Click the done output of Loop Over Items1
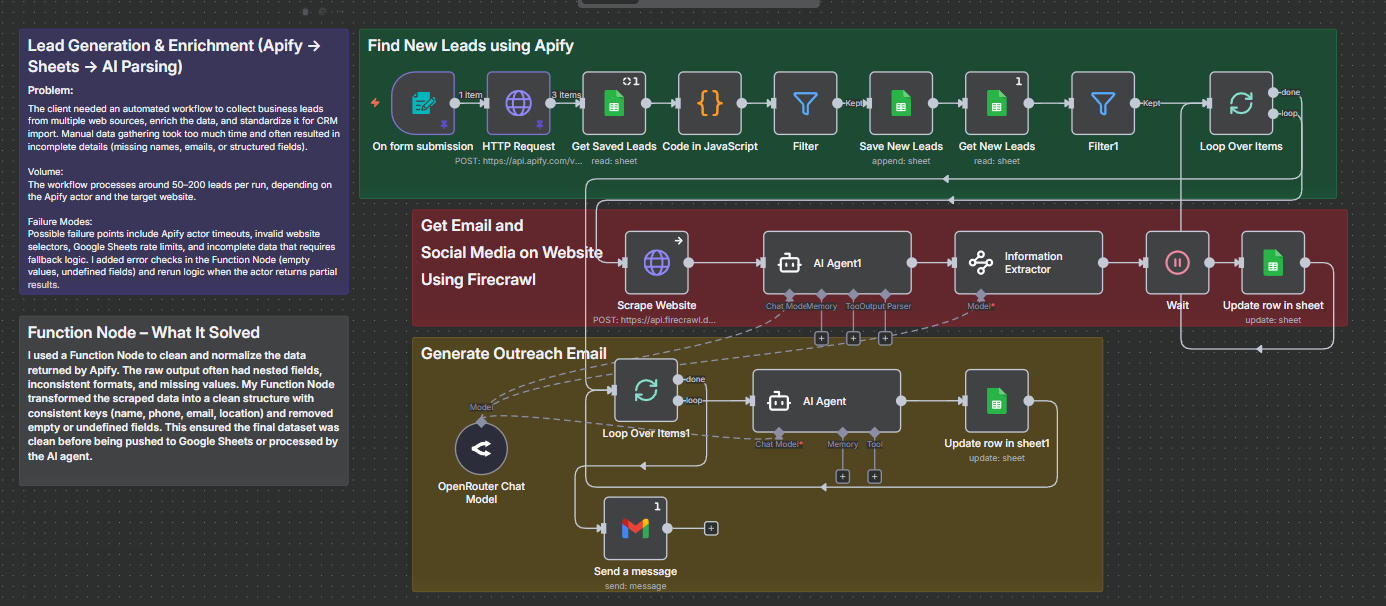Image resolution: width=1386 pixels, height=606 pixels. coord(679,380)
